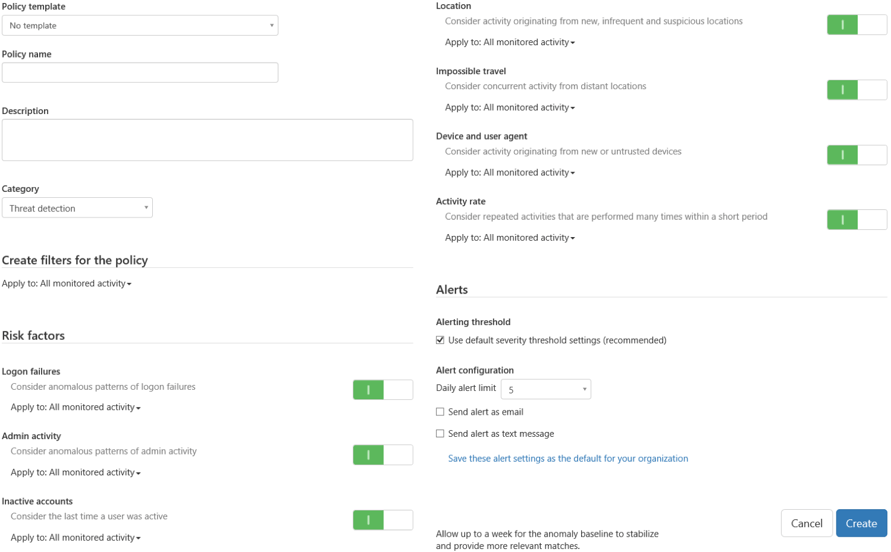
Task: Click the Alerting threshold label
Action: click(x=473, y=322)
